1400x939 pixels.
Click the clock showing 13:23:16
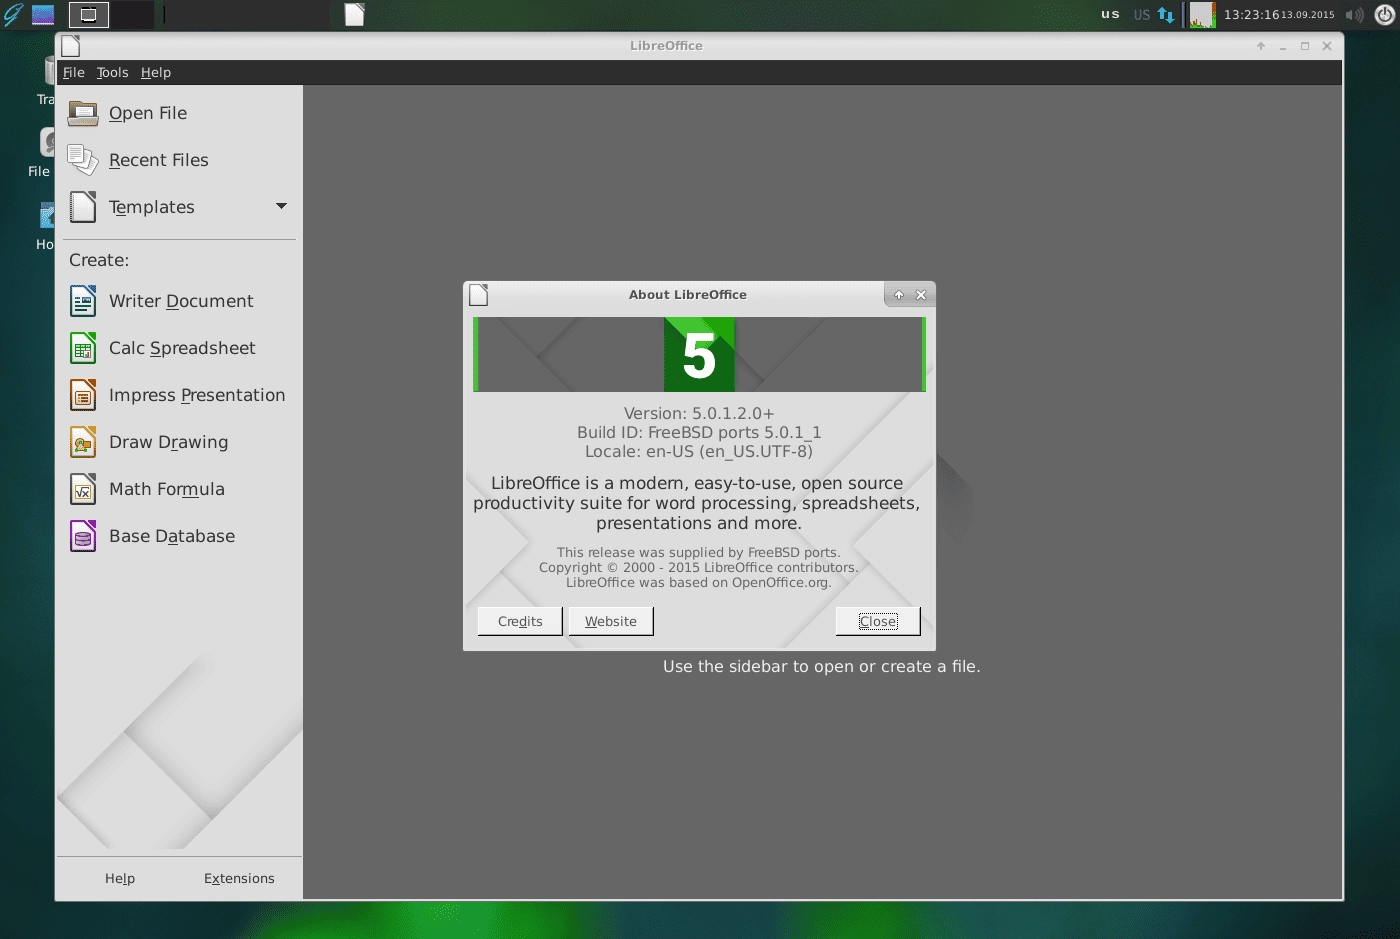point(1251,14)
